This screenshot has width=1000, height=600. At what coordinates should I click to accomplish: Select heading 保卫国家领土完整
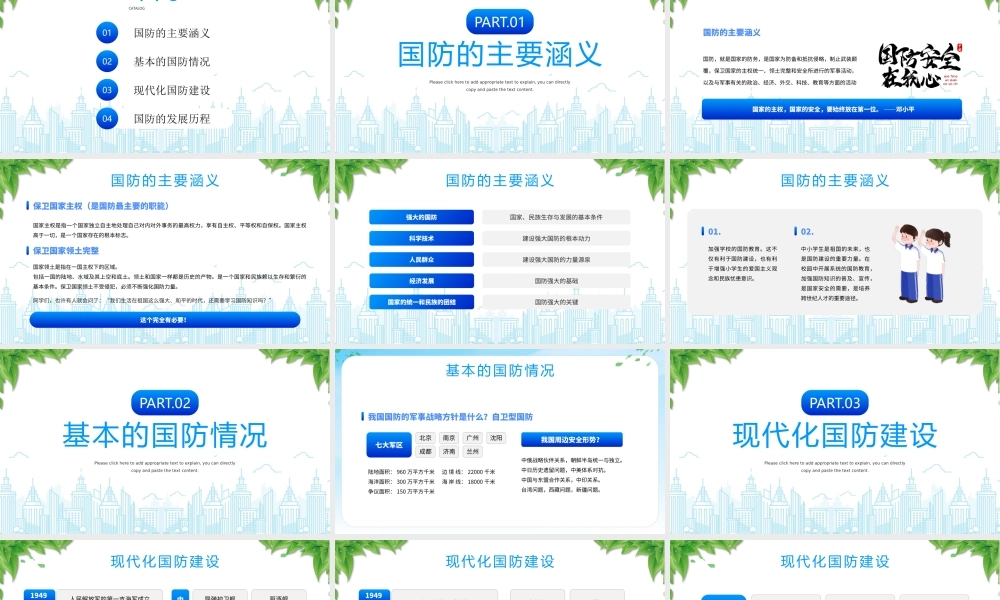(x=66, y=251)
